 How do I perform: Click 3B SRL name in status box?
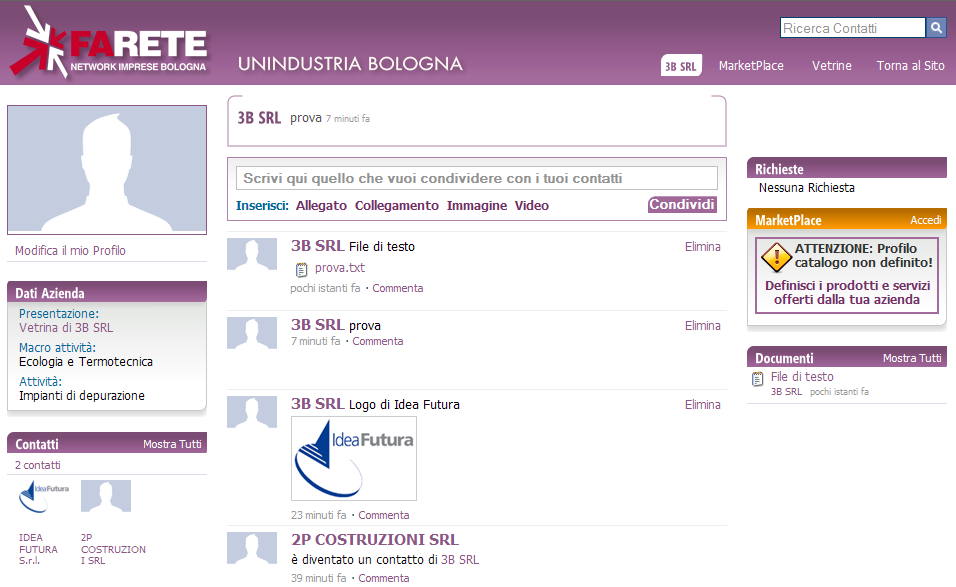pyautogui.click(x=259, y=118)
